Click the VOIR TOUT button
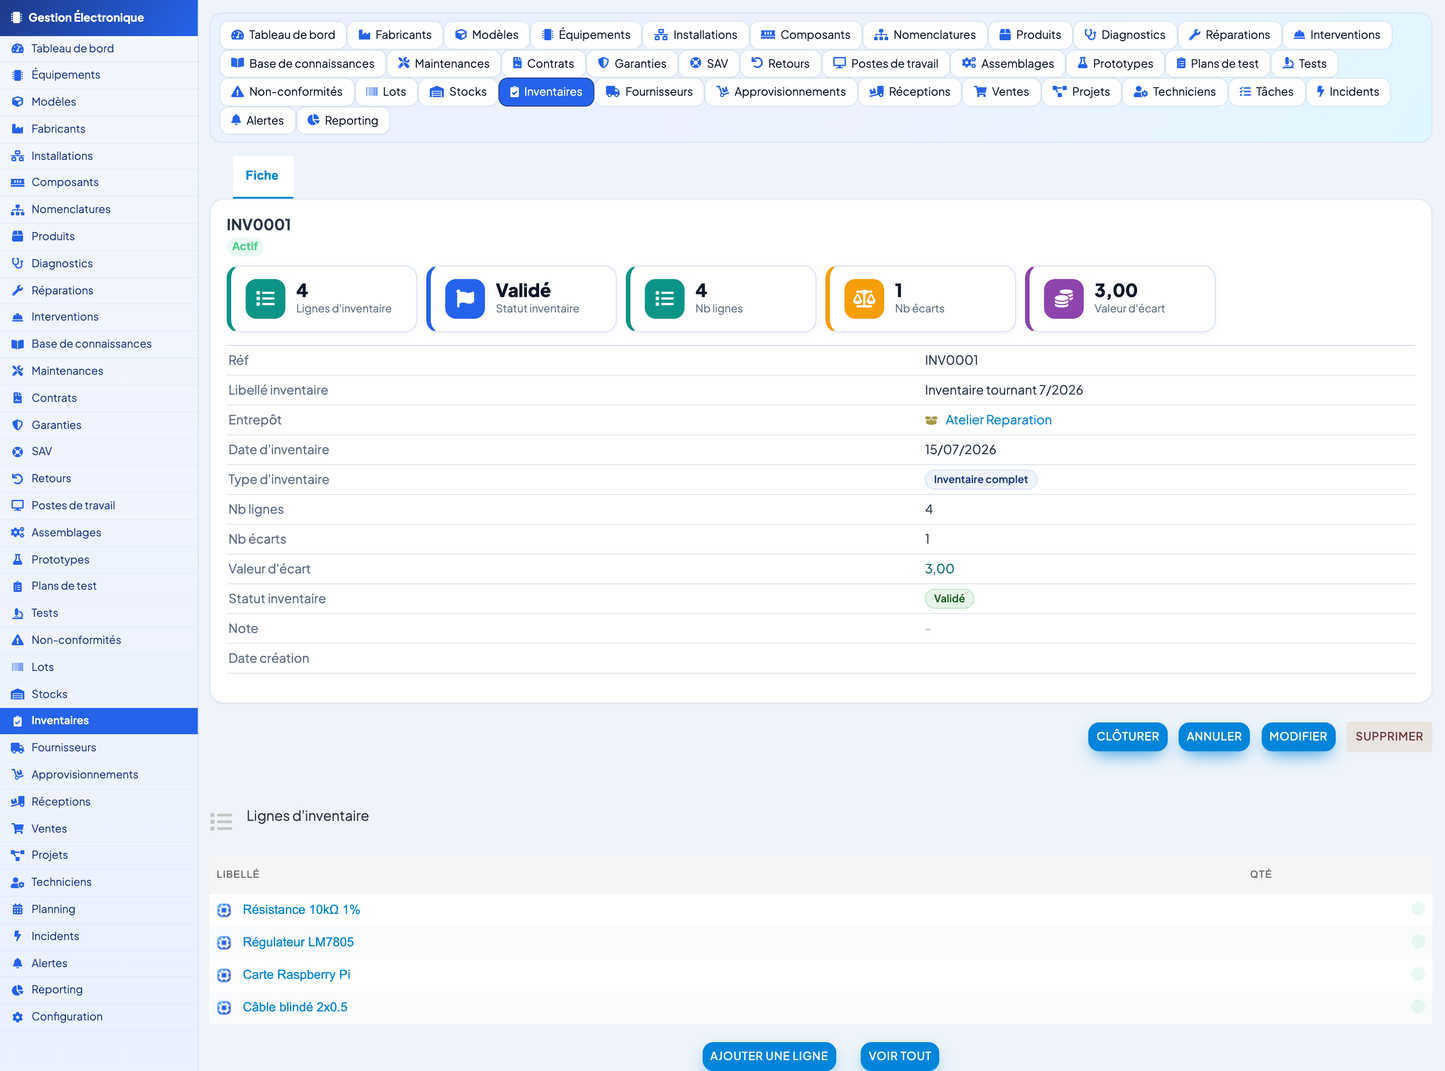1445x1071 pixels. 900,1056
